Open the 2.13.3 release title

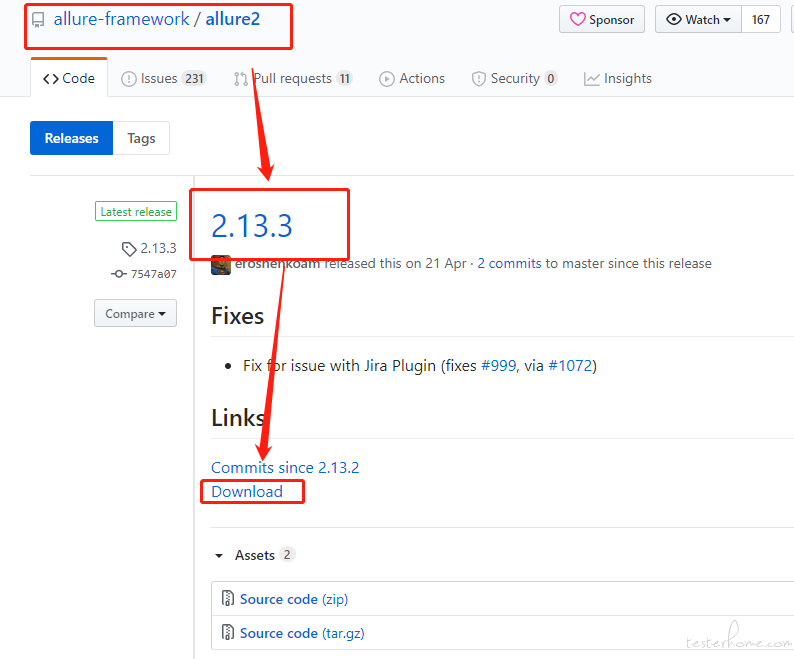click(x=252, y=225)
